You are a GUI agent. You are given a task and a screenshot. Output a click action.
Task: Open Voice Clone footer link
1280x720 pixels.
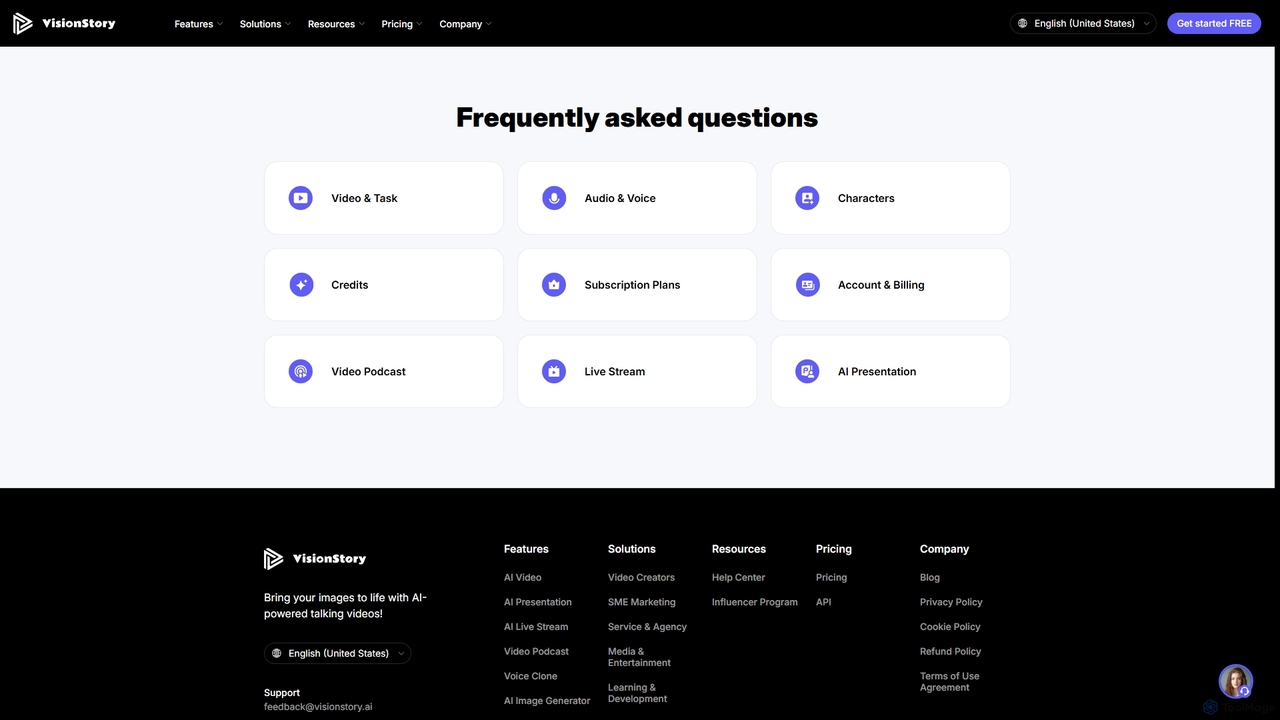coord(531,676)
